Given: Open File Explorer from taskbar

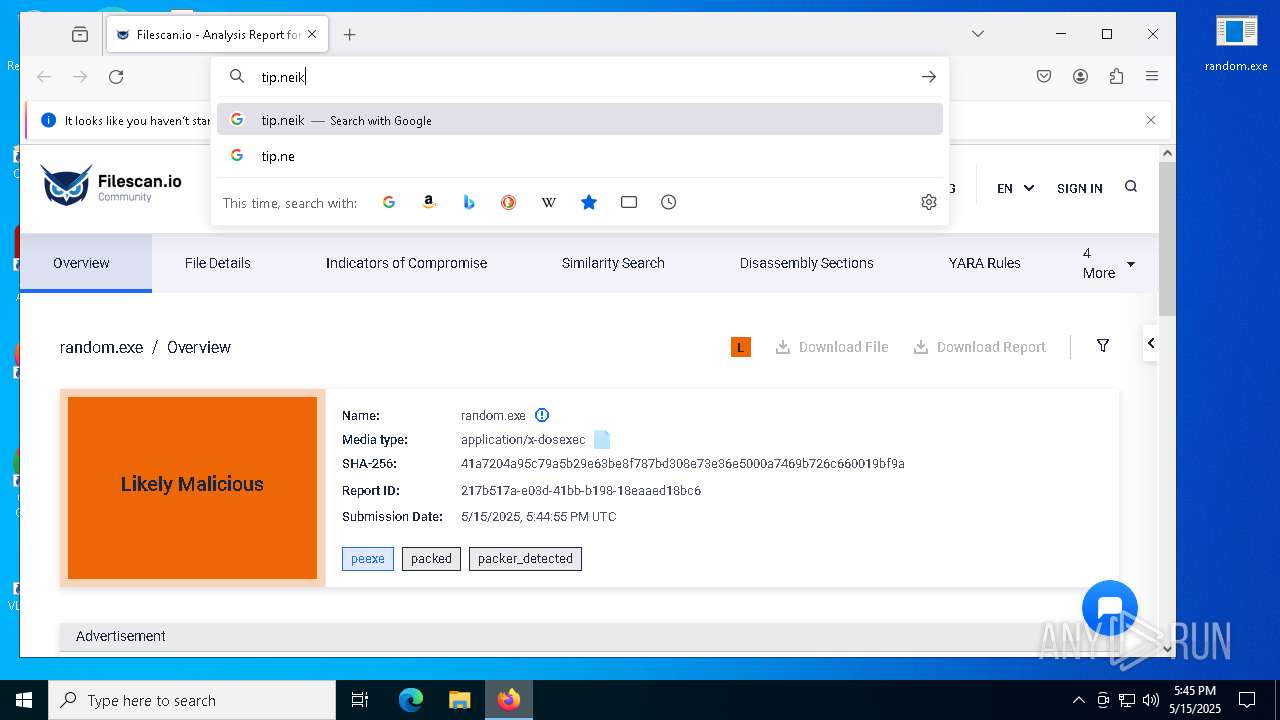Looking at the screenshot, I should (459, 700).
